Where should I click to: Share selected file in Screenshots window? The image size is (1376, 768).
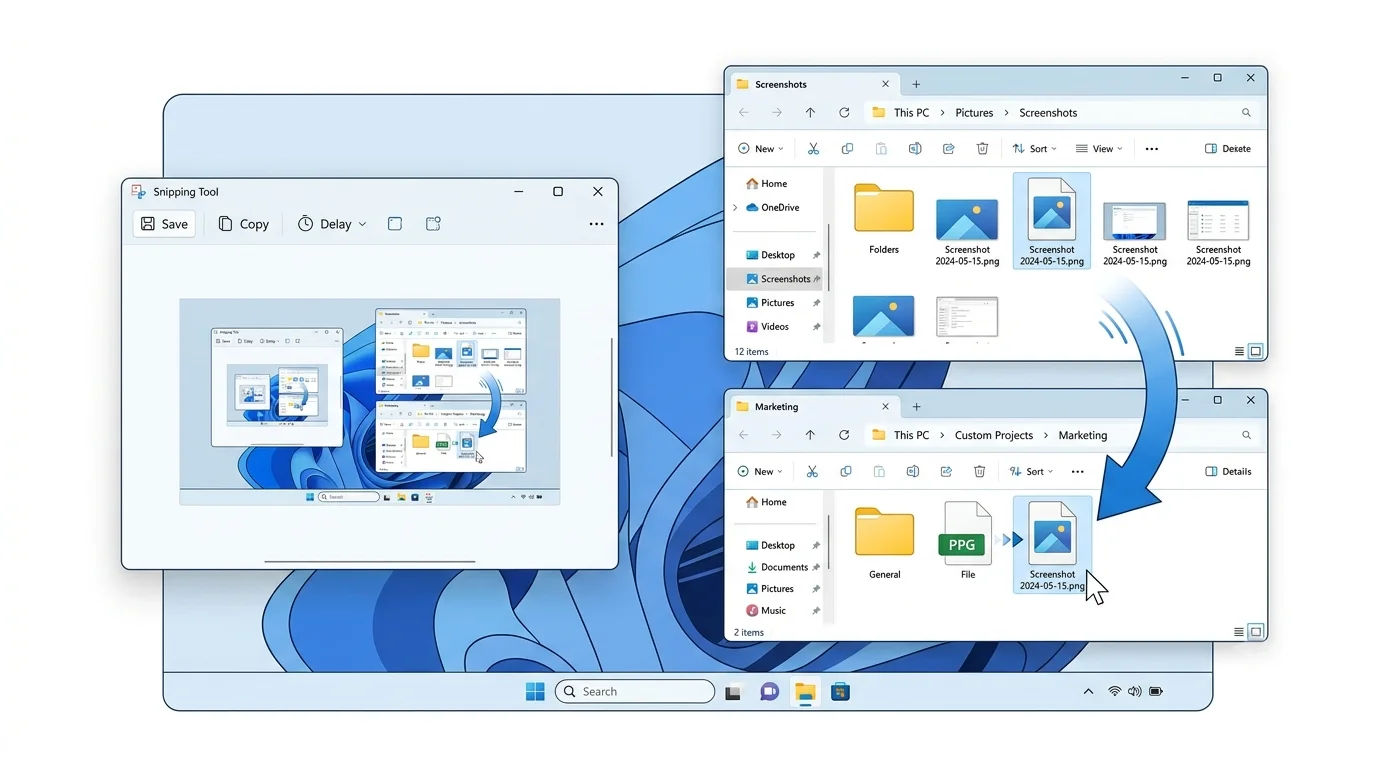948,148
